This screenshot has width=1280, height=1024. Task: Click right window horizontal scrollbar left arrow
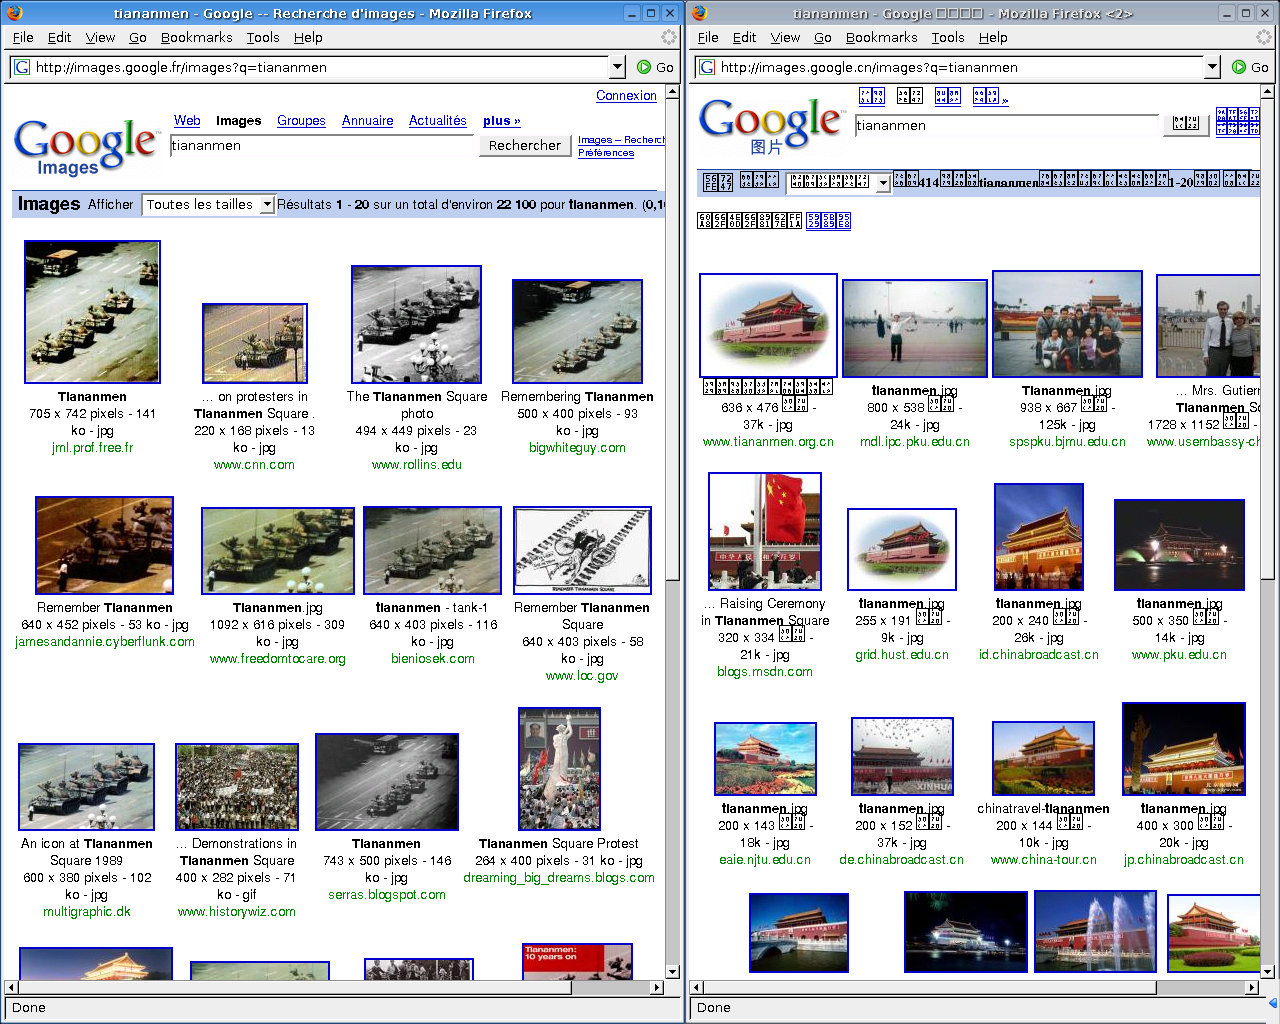click(697, 987)
